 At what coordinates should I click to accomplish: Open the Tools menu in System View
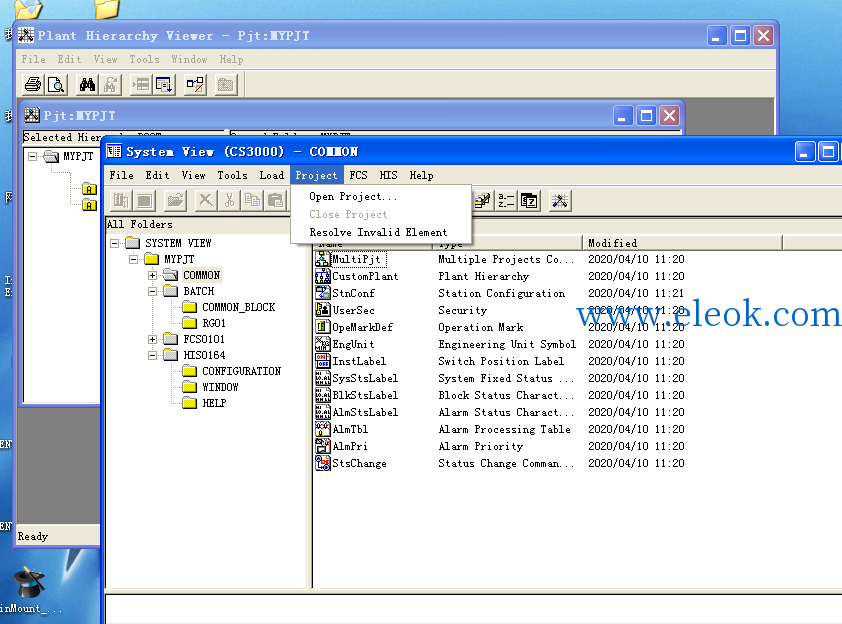click(232, 175)
